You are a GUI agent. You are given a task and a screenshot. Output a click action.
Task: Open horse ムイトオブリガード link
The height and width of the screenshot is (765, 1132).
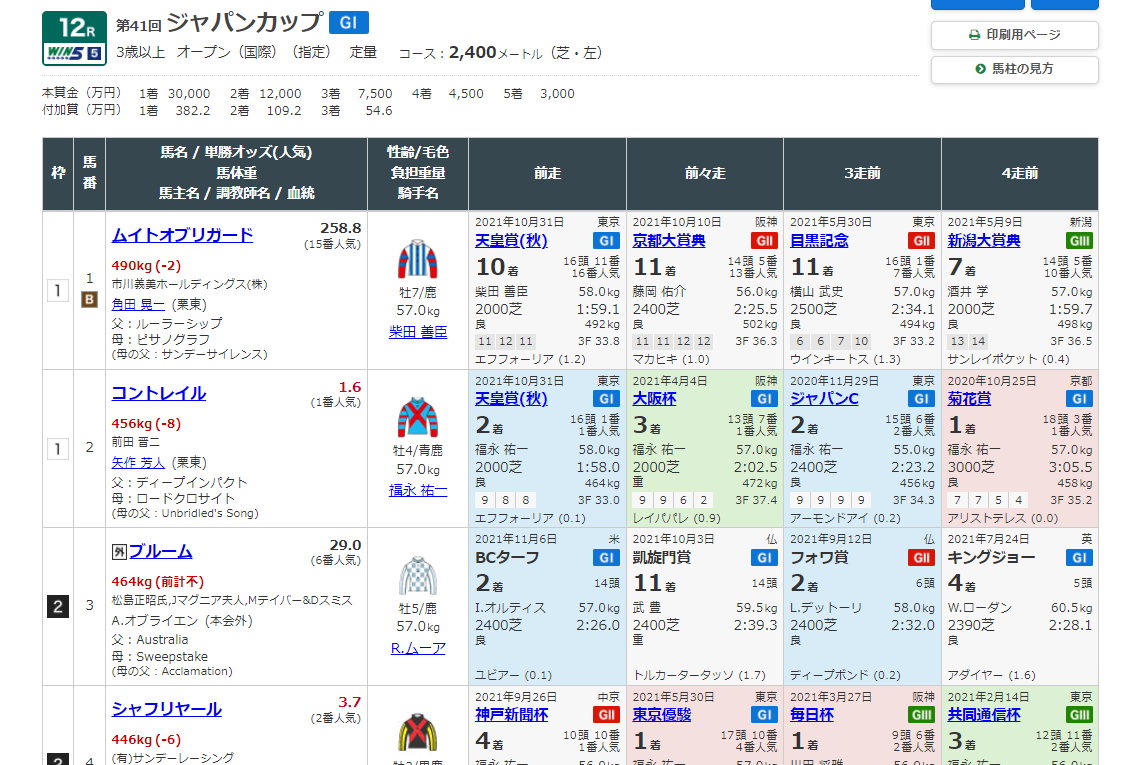point(182,235)
